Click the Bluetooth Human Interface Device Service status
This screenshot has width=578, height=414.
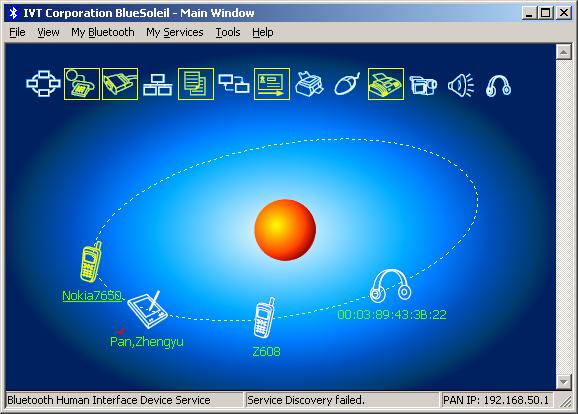125,400
